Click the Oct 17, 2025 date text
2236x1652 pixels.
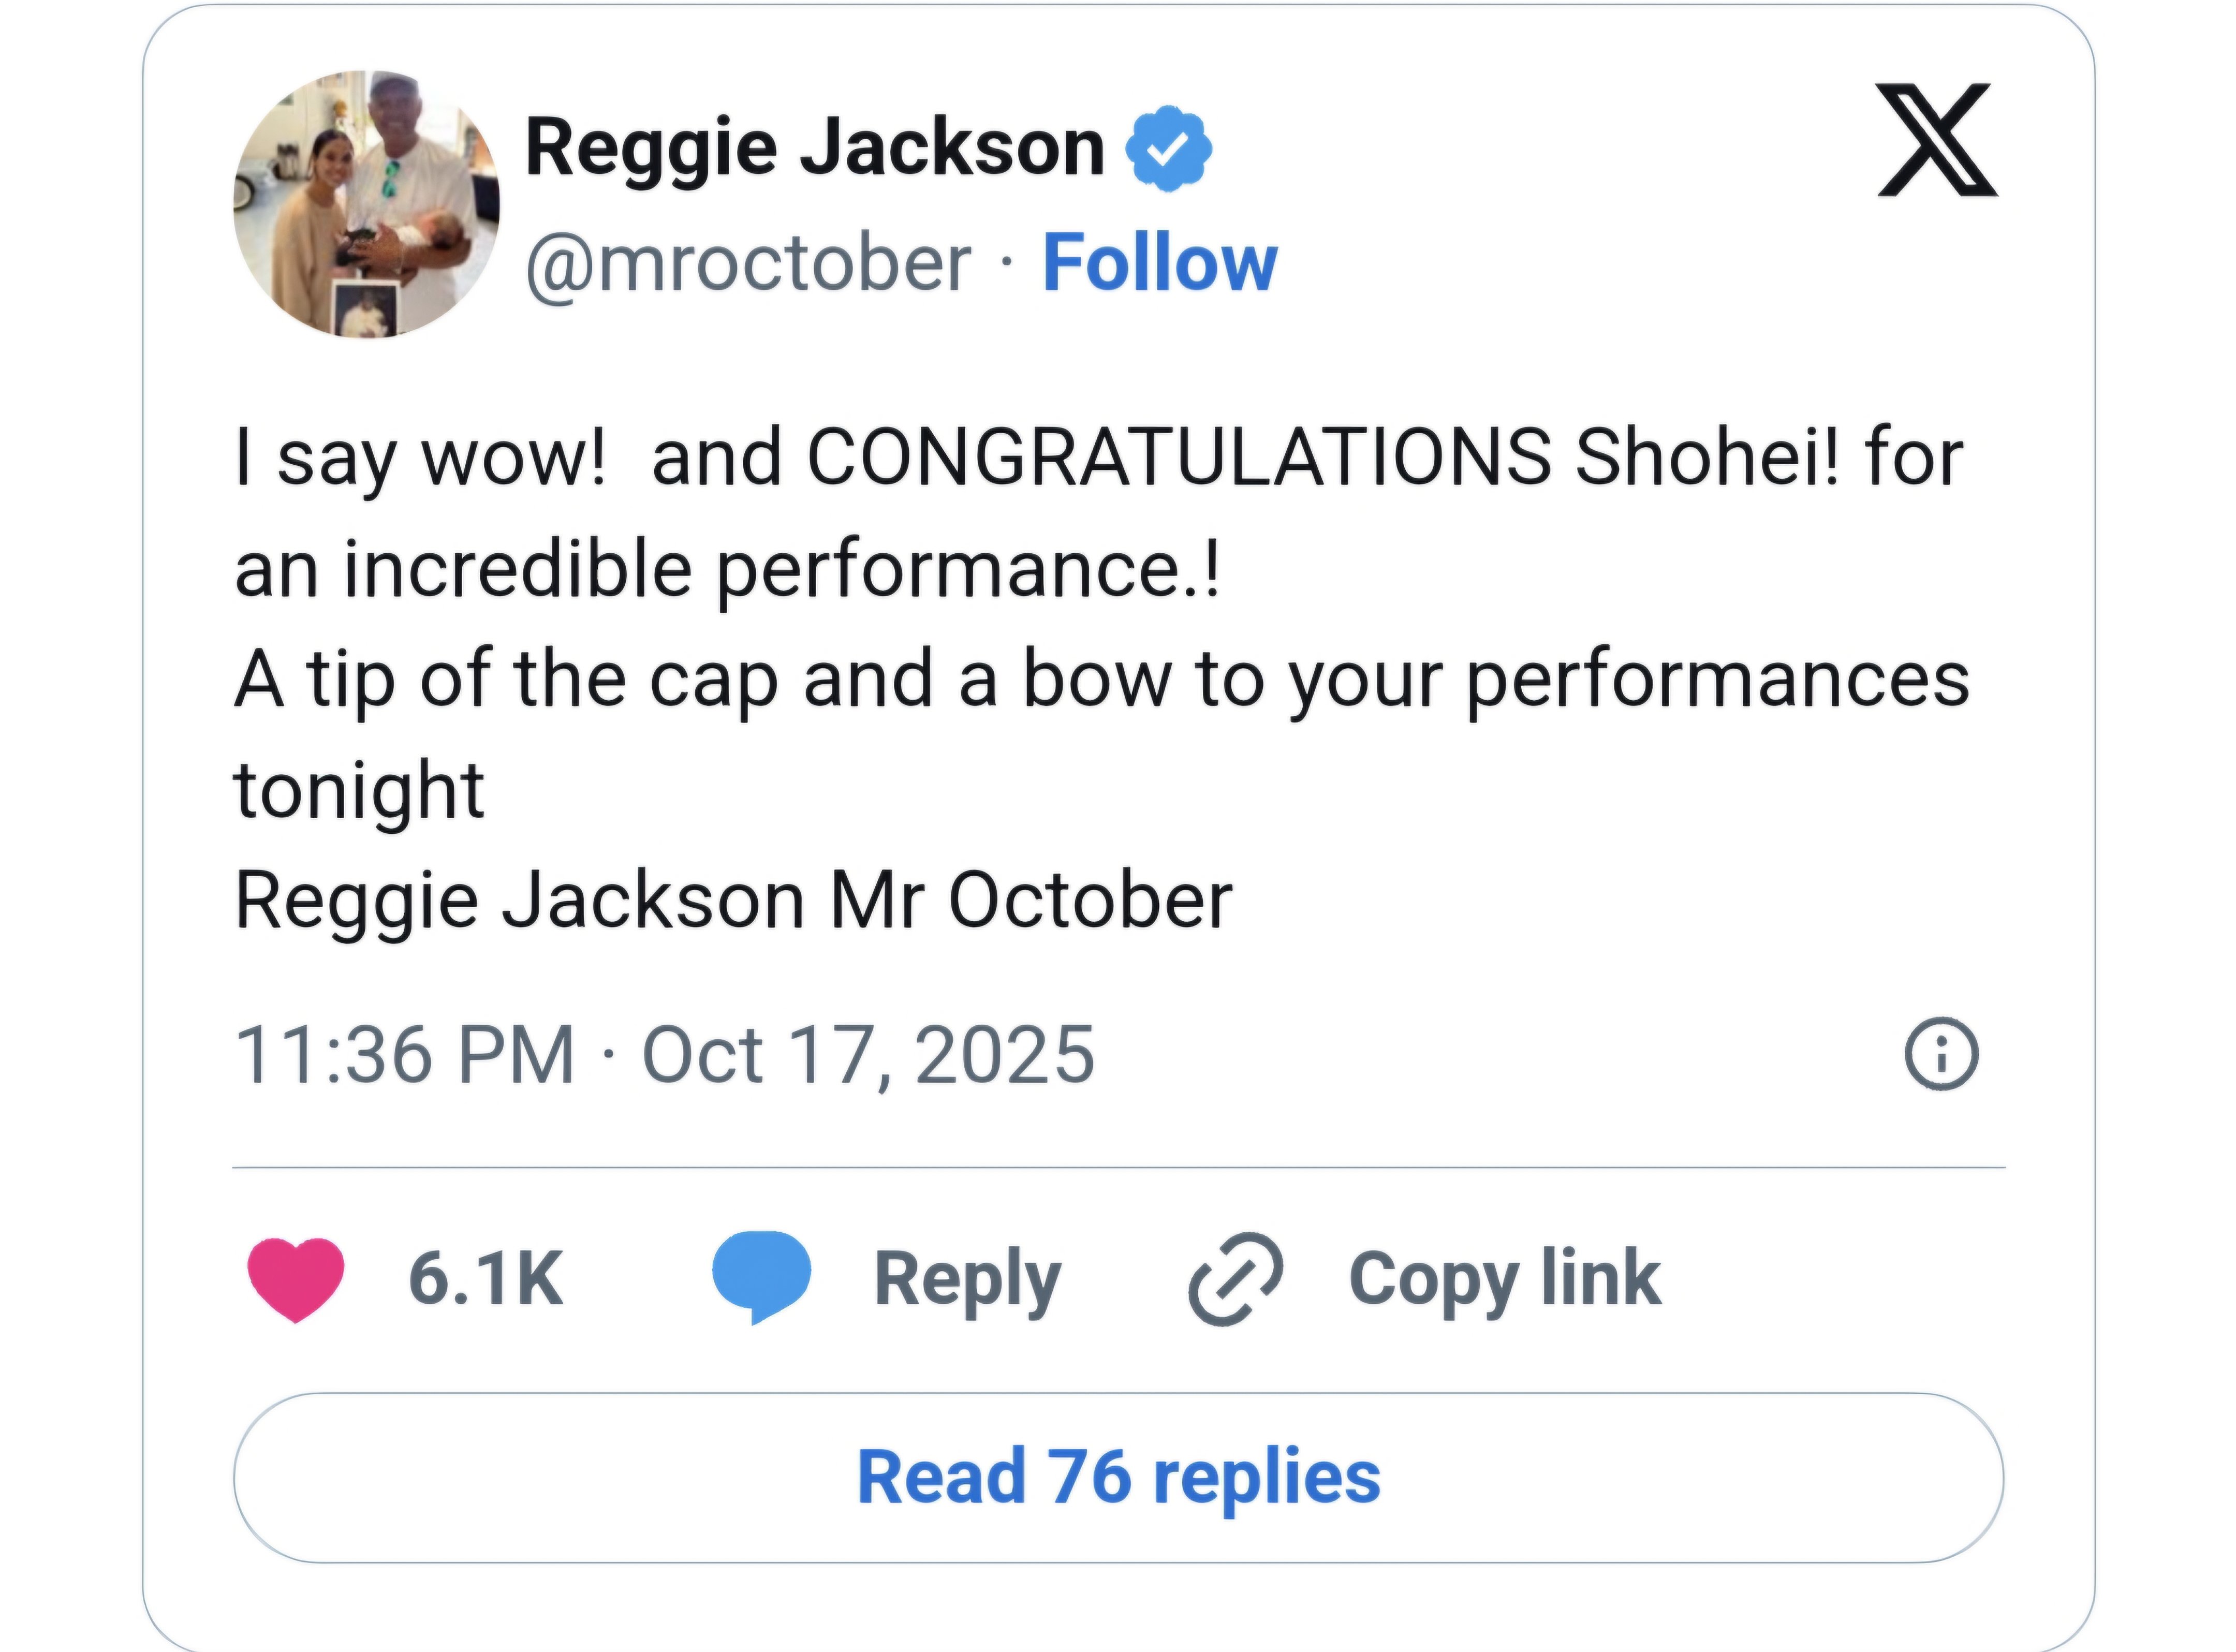click(x=868, y=1054)
